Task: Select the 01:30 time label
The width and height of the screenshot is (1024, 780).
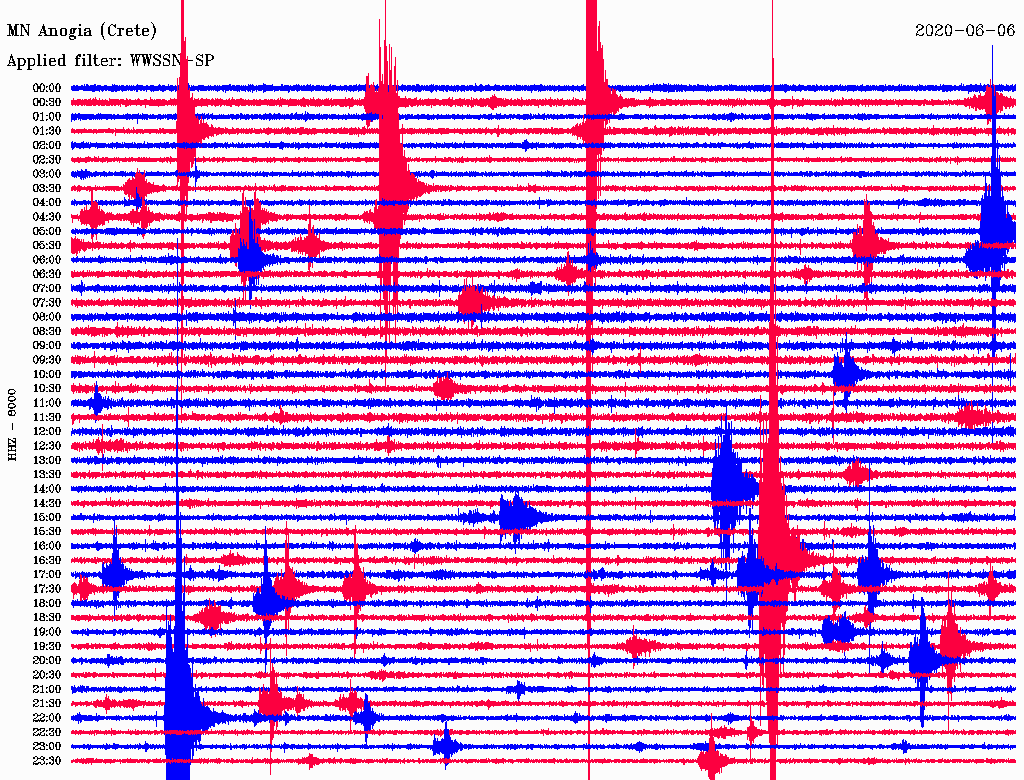Action: coord(47,131)
